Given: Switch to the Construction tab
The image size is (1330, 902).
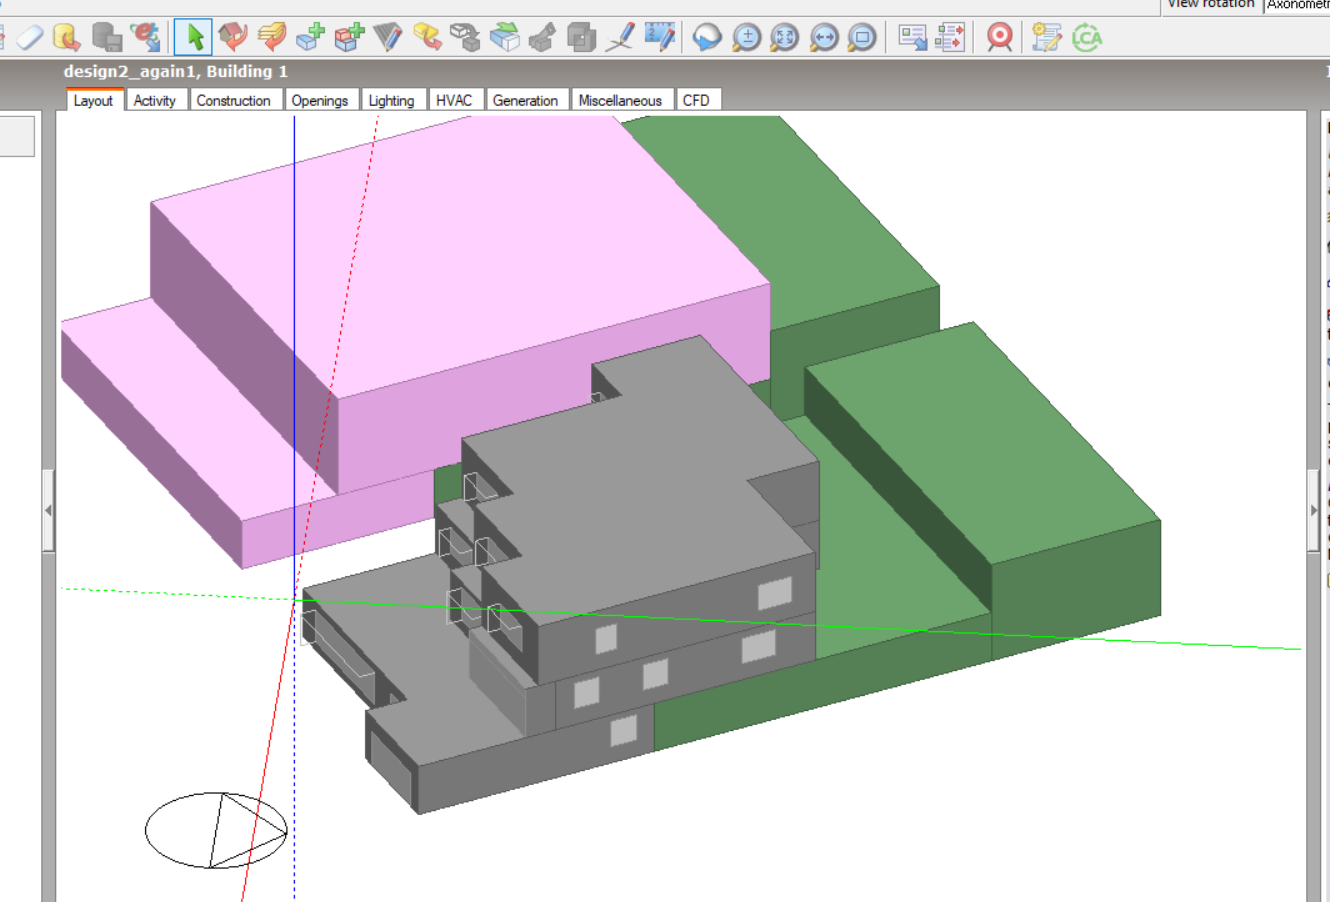Looking at the screenshot, I should coord(233,100).
